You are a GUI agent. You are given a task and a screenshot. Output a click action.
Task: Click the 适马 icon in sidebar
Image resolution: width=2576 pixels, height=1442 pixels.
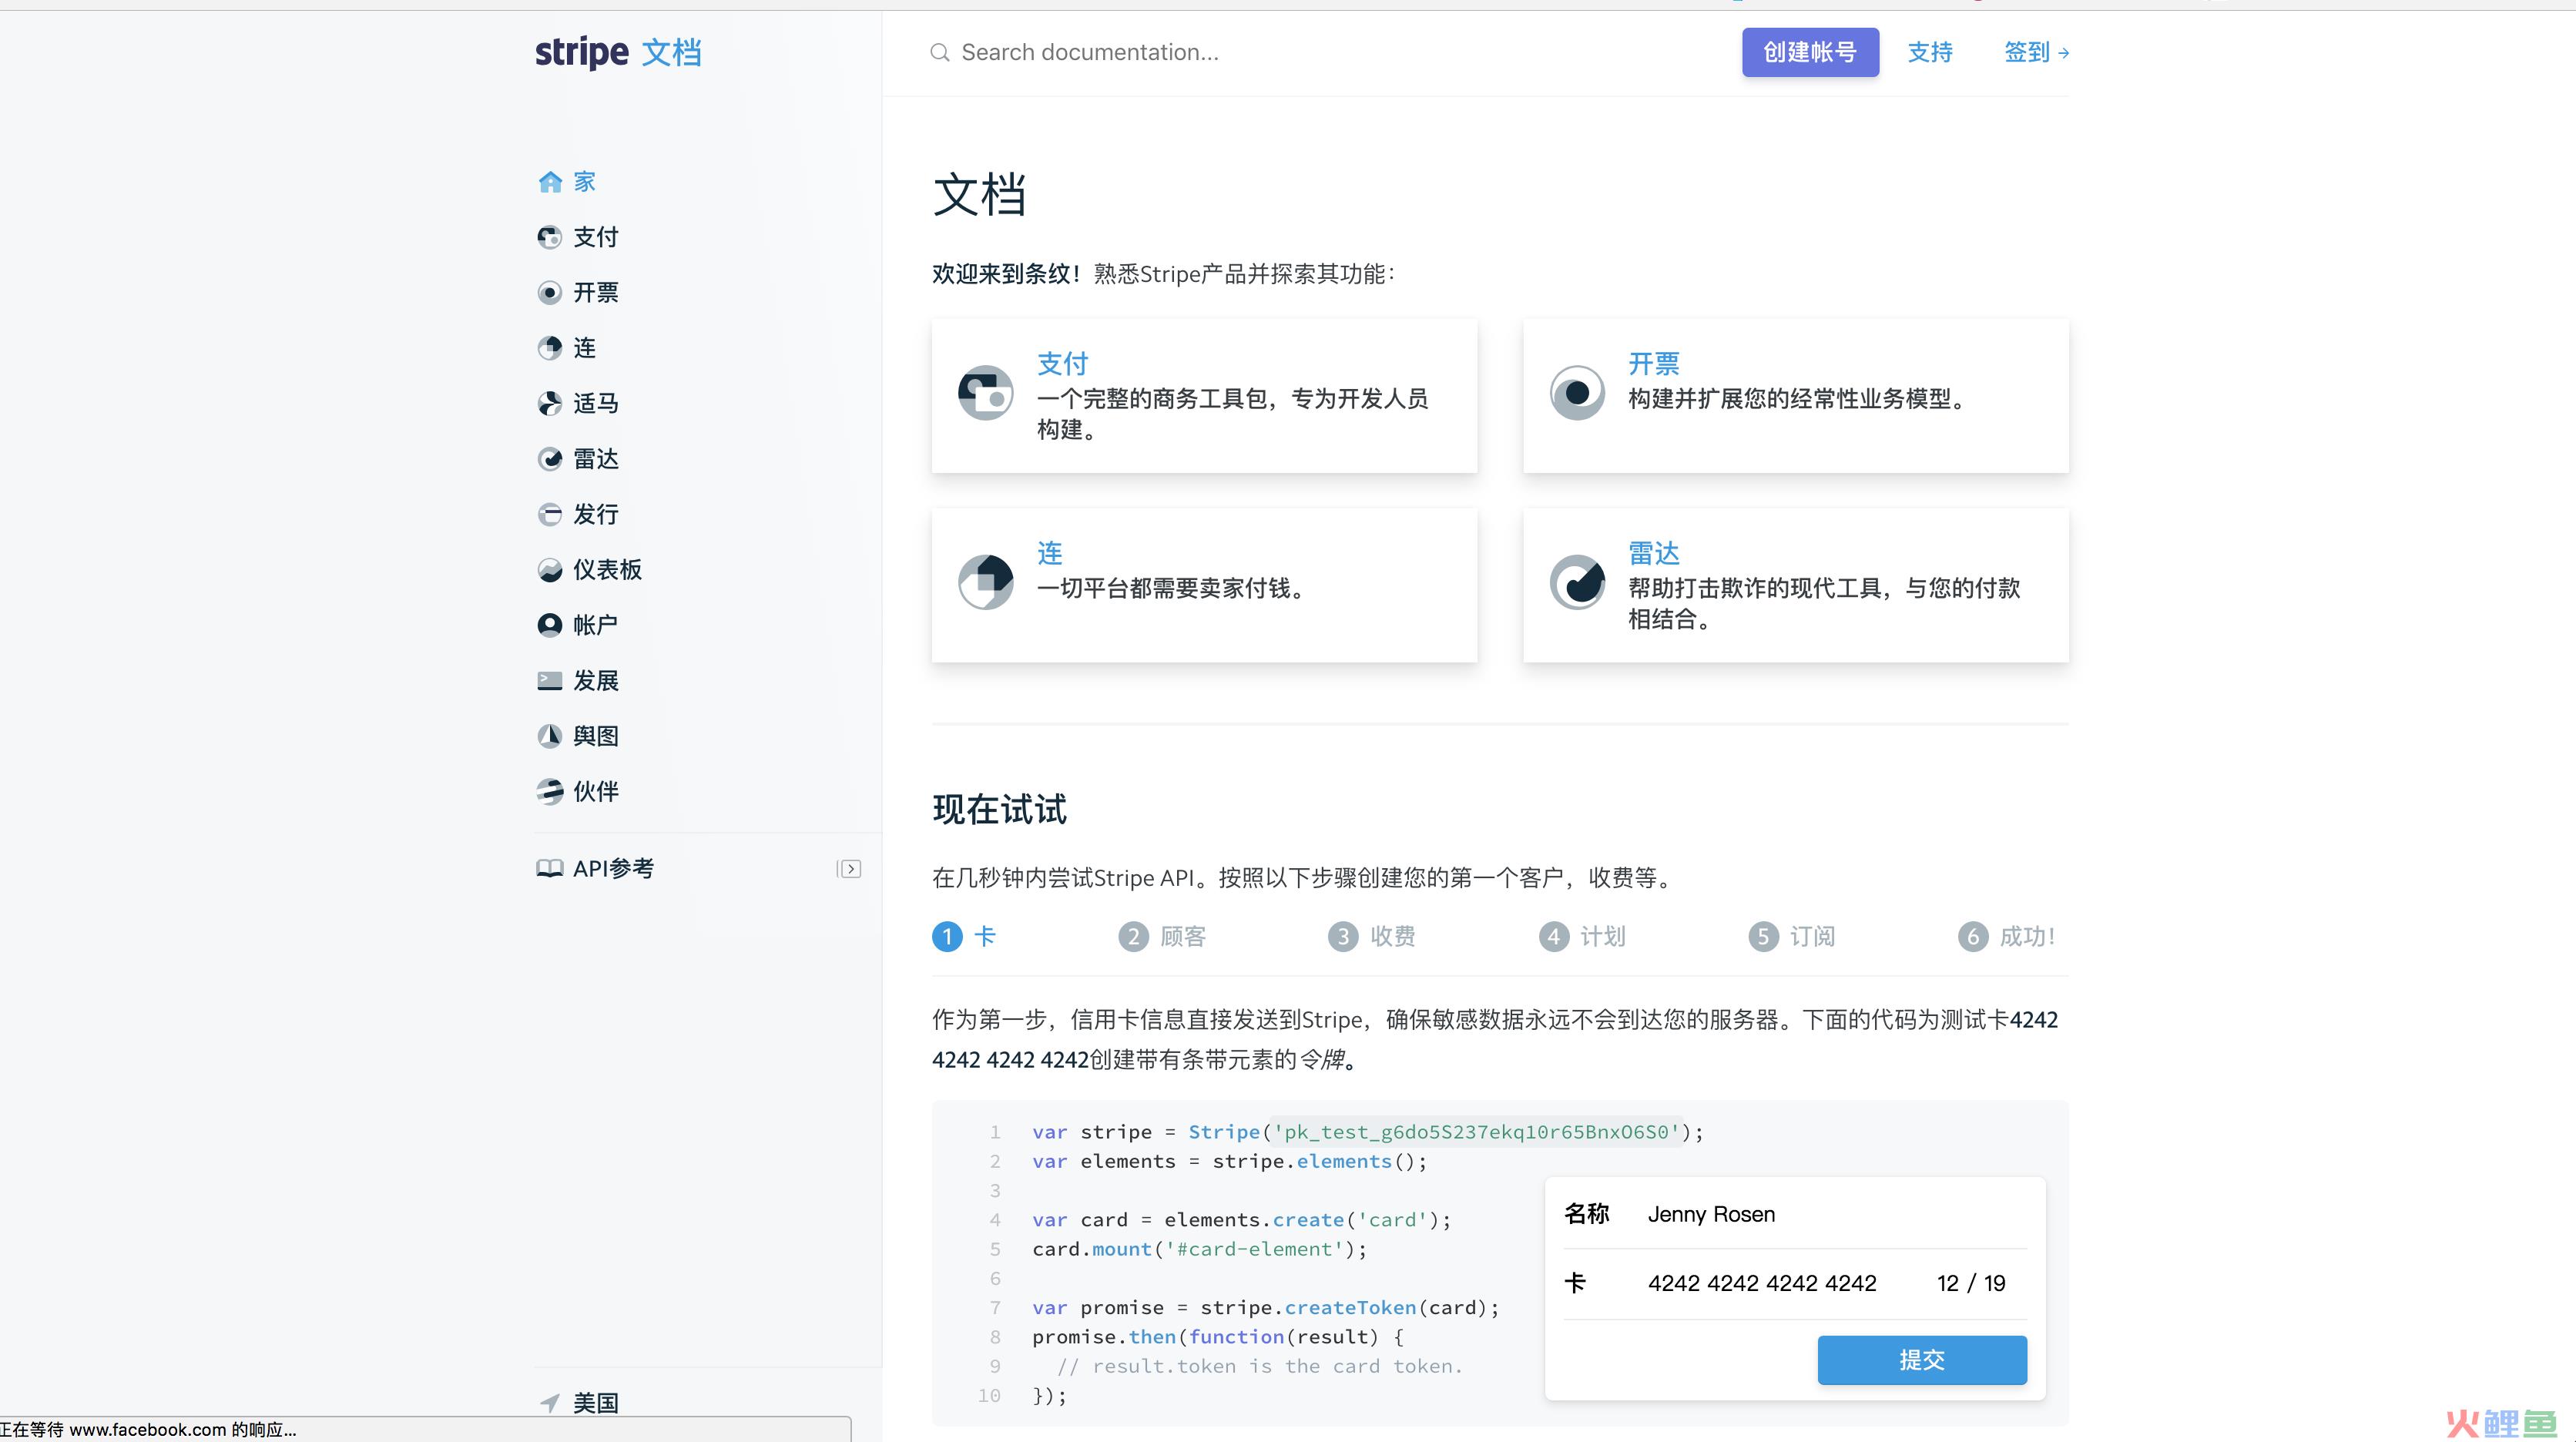550,403
